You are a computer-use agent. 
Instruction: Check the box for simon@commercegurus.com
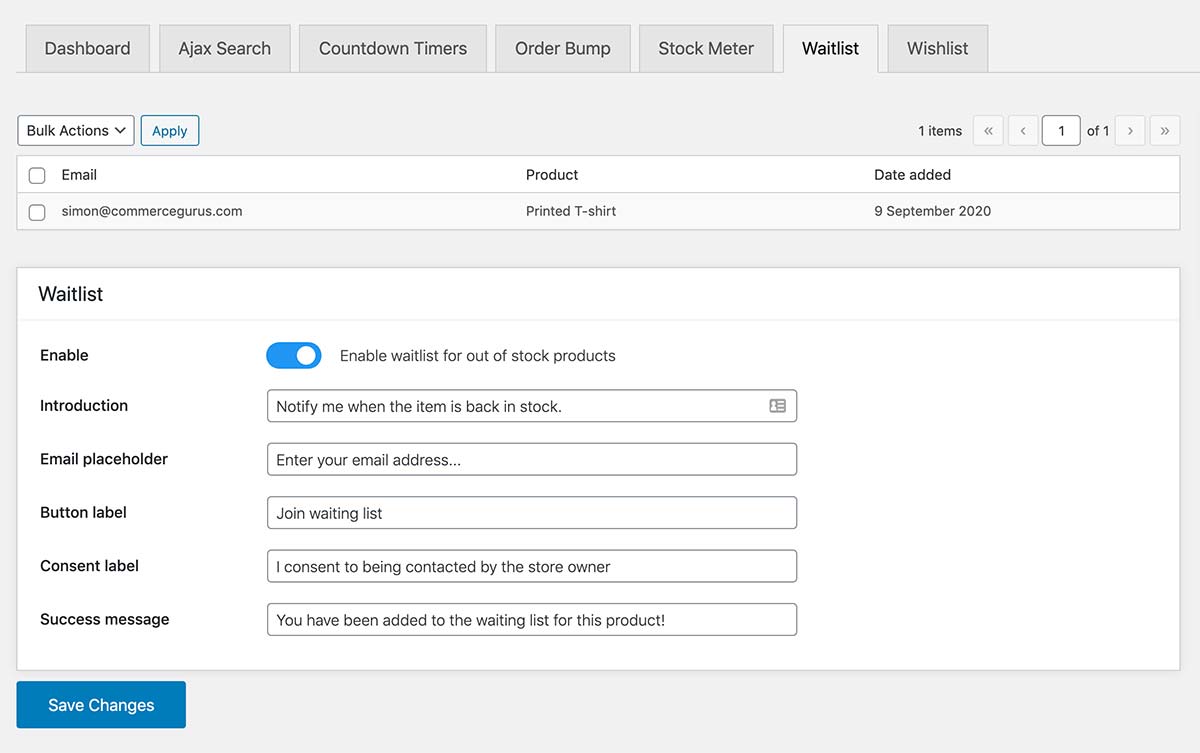pos(37,212)
